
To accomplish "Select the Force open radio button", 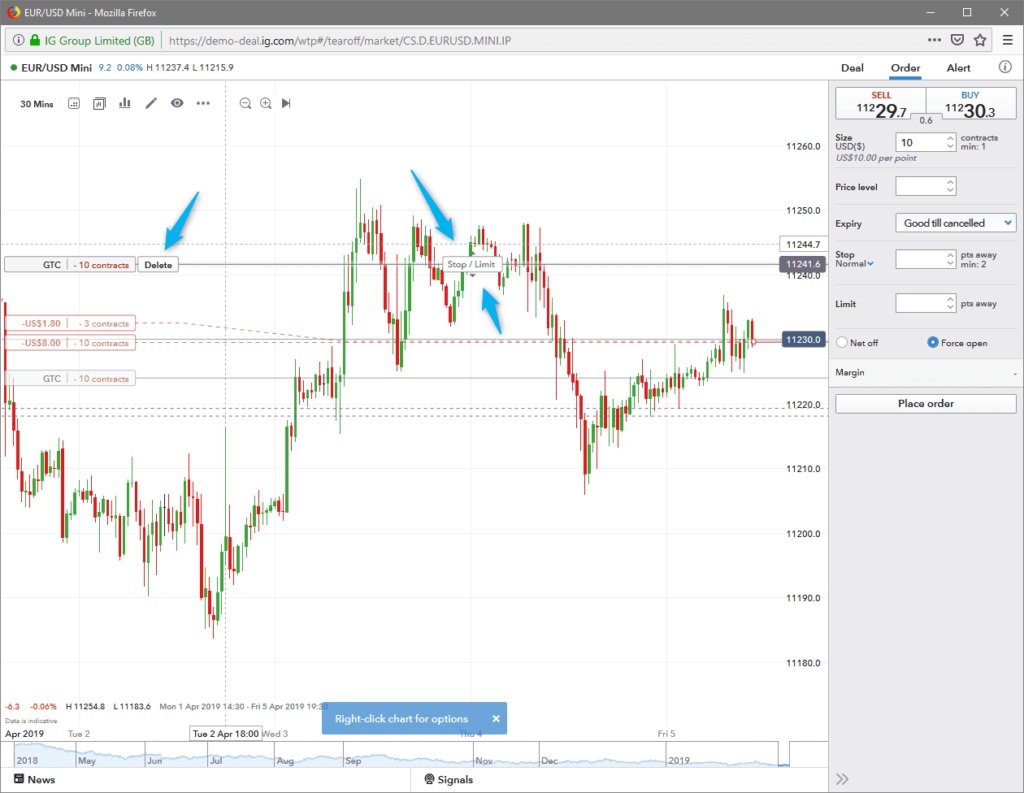I will tap(932, 342).
